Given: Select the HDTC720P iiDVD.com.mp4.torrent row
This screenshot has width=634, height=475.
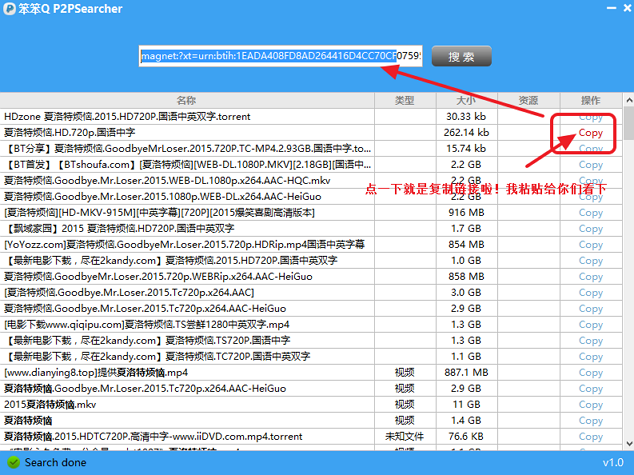Looking at the screenshot, I should [311, 437].
